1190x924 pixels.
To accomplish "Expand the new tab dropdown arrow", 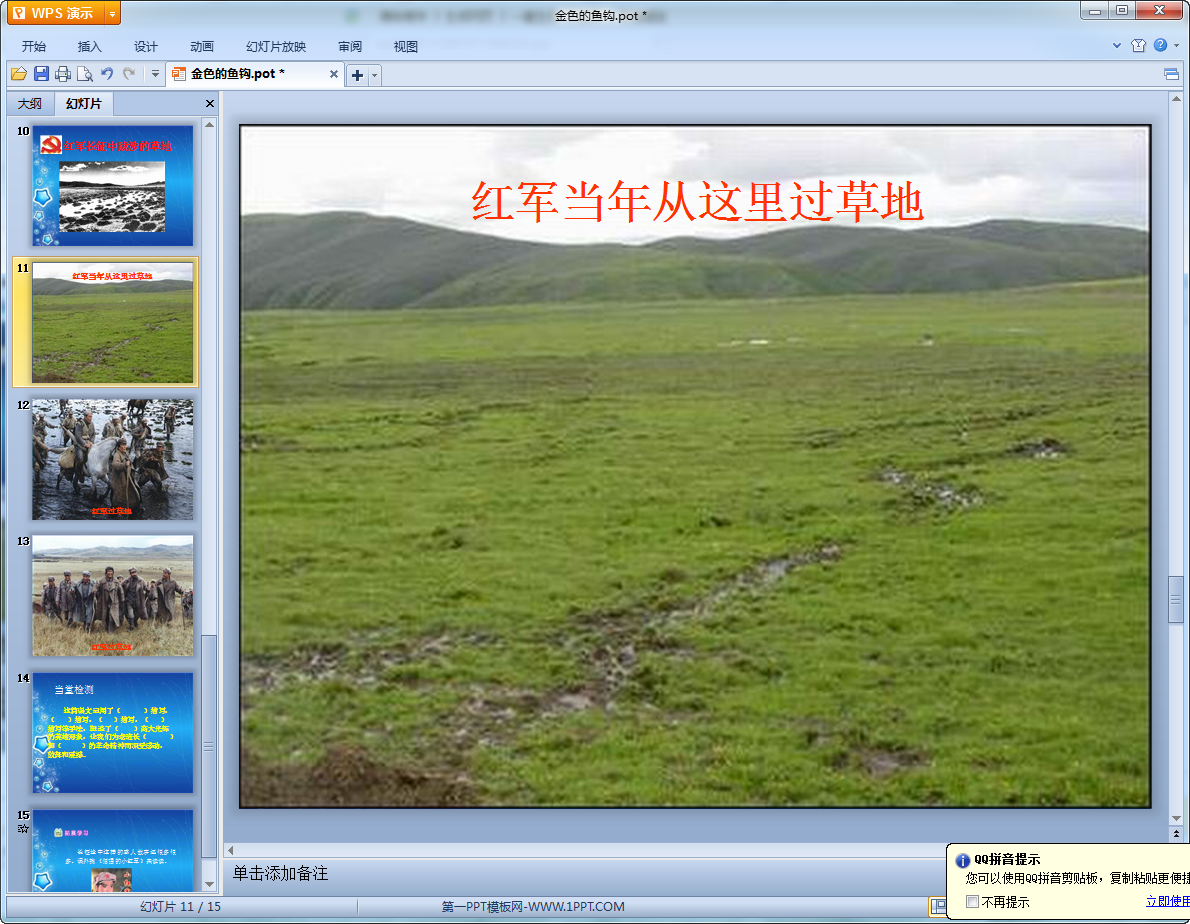I will click(x=374, y=75).
